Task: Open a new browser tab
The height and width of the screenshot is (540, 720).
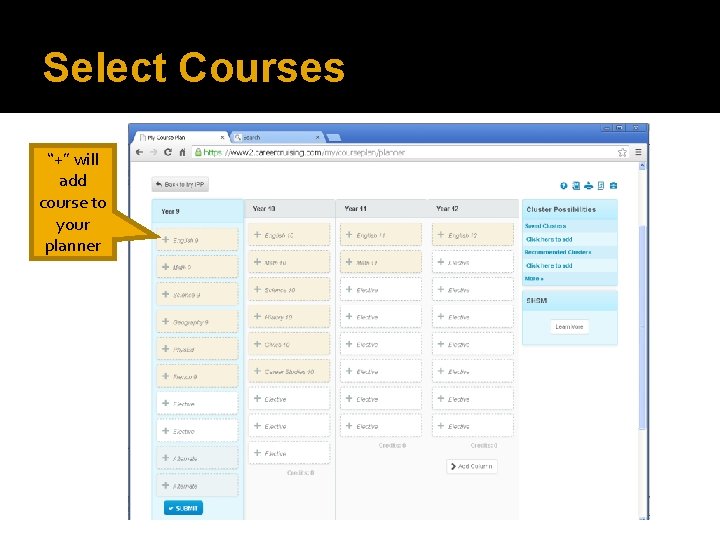Action: click(333, 137)
